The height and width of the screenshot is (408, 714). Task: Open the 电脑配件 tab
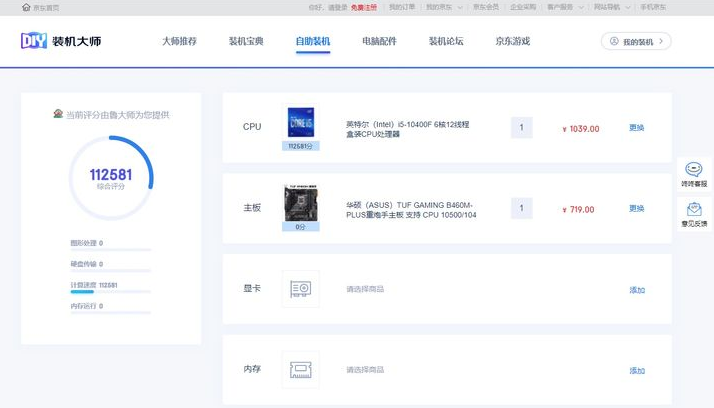pos(379,41)
